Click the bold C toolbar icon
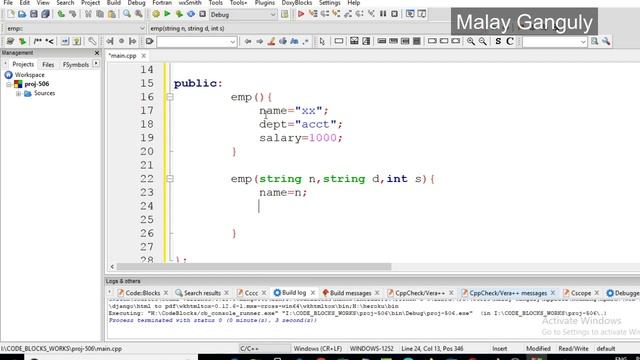 (x=510, y=41)
